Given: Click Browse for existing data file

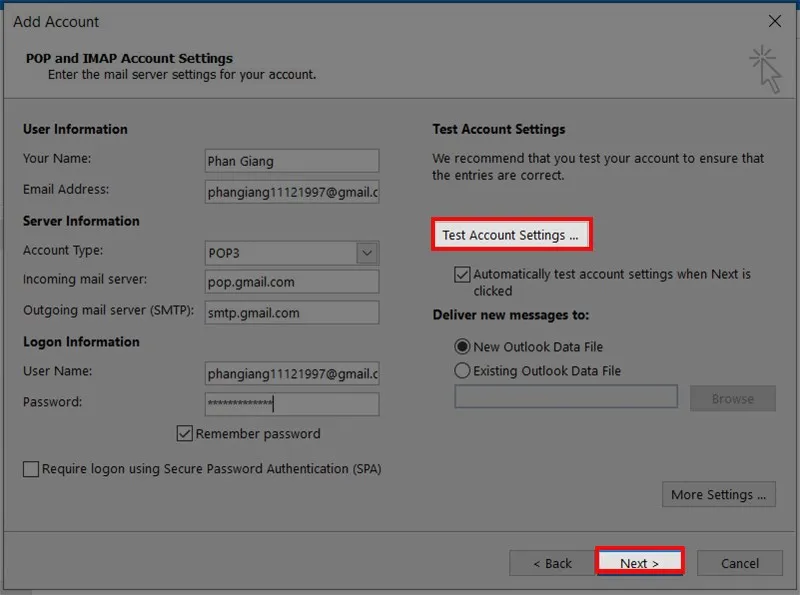Looking at the screenshot, I should coord(733,398).
